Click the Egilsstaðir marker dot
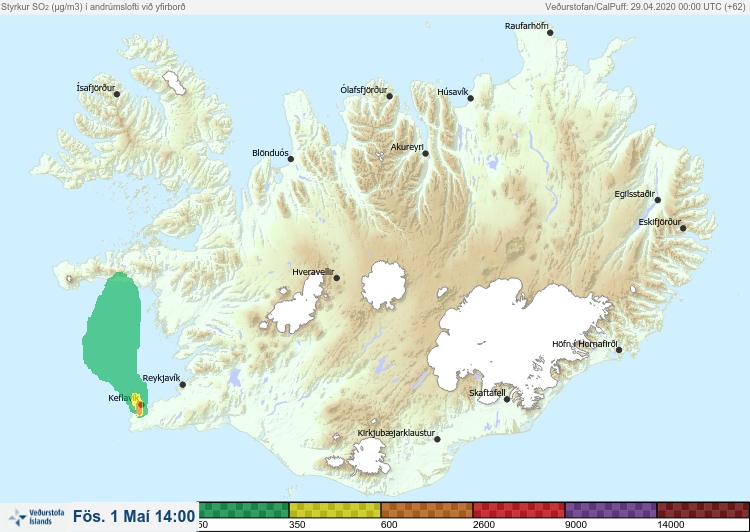Image resolution: width=750 pixels, height=532 pixels. pyautogui.click(x=657, y=200)
